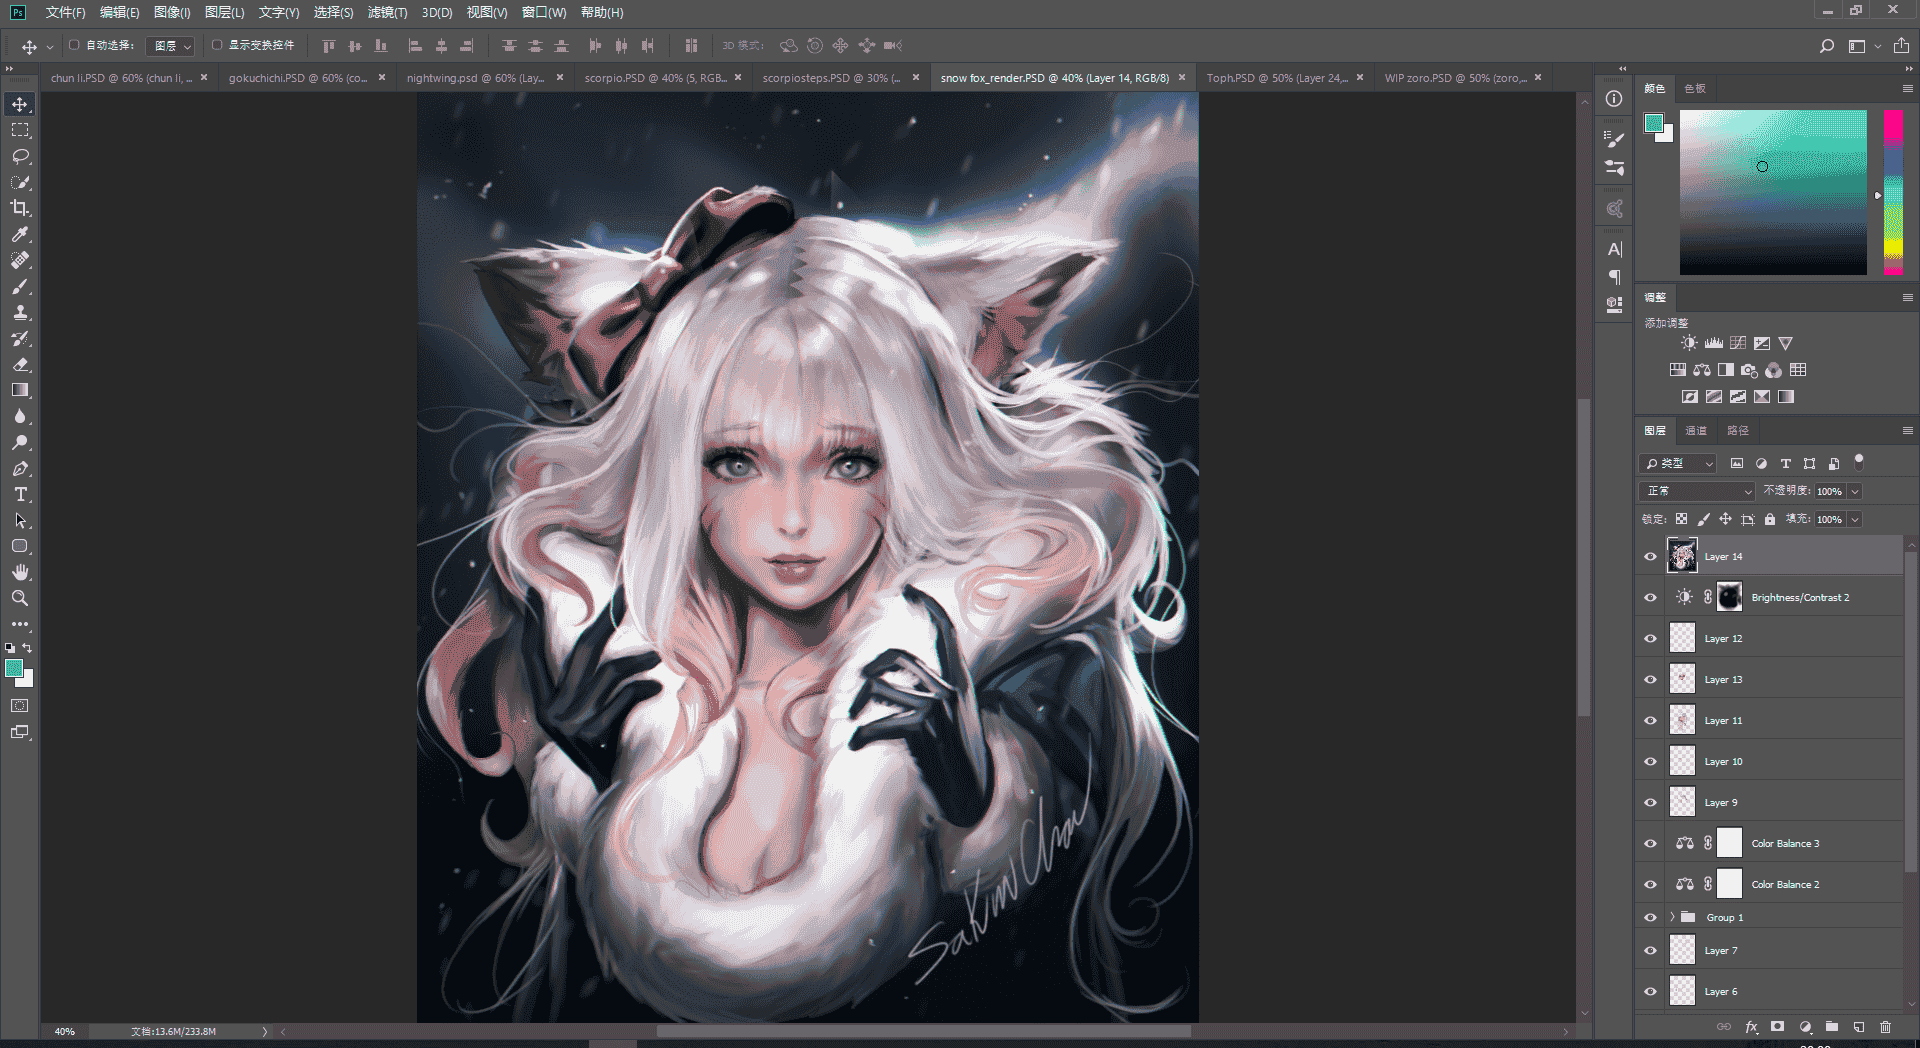Click the hue slider strip in color panel
The height and width of the screenshot is (1048, 1920).
(x=1893, y=192)
